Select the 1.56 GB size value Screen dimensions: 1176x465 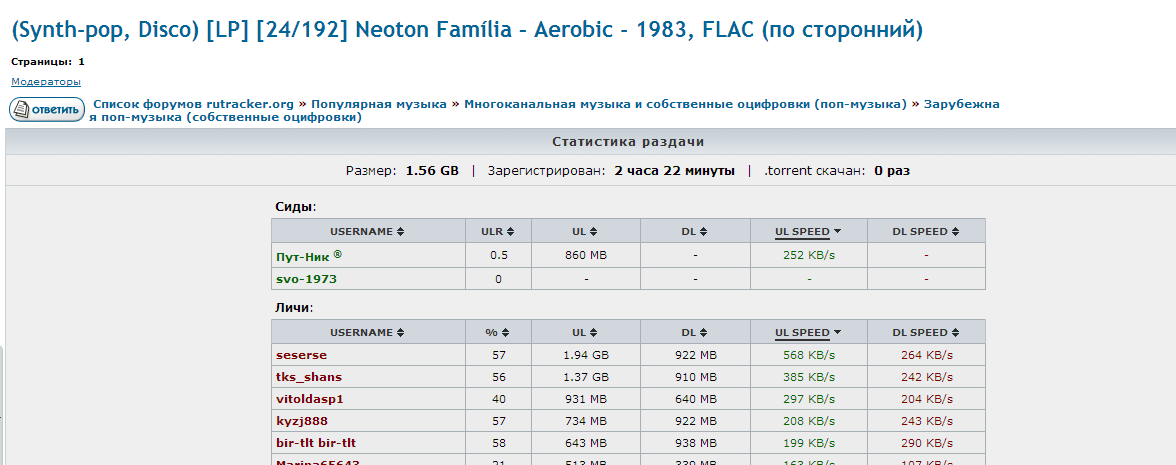coord(432,171)
